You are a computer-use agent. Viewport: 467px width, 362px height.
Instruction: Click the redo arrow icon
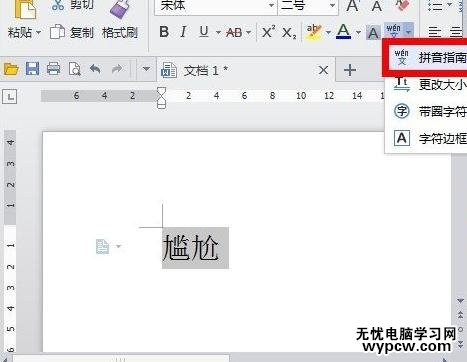coord(117,69)
